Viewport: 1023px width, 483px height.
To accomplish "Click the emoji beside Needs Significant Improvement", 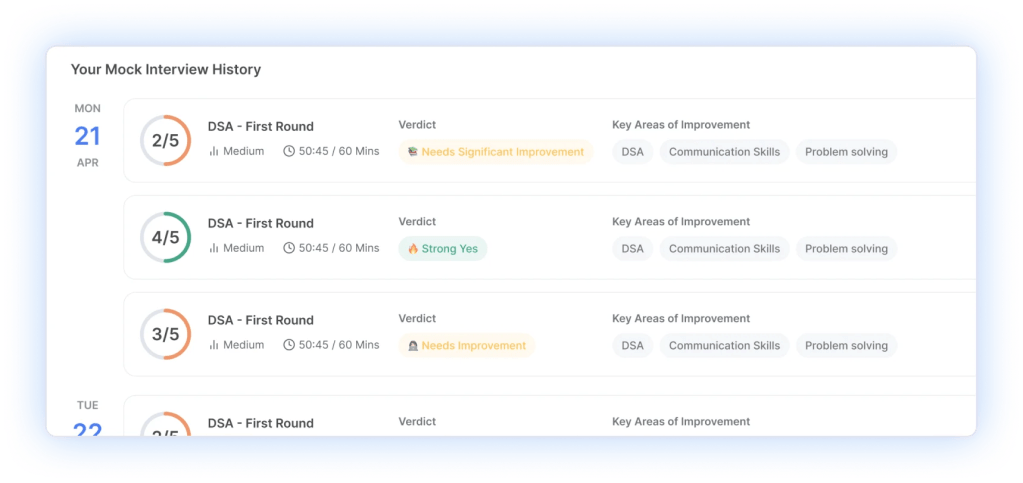I will tap(412, 152).
